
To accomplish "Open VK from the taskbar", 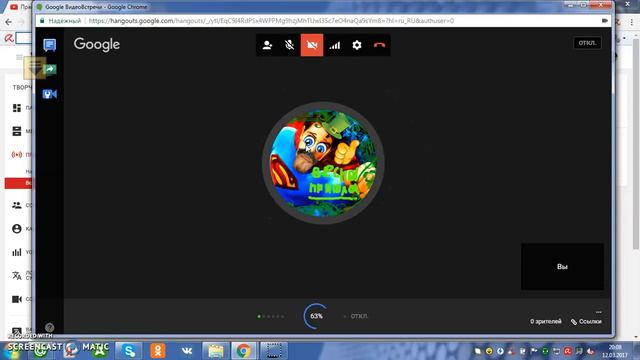I will coord(187,351).
